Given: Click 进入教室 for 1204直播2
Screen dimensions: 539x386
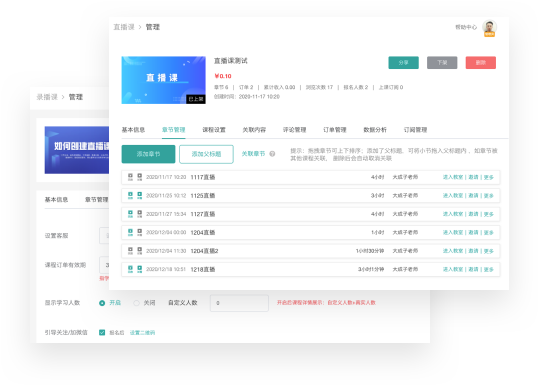Looking at the screenshot, I should point(453,251).
